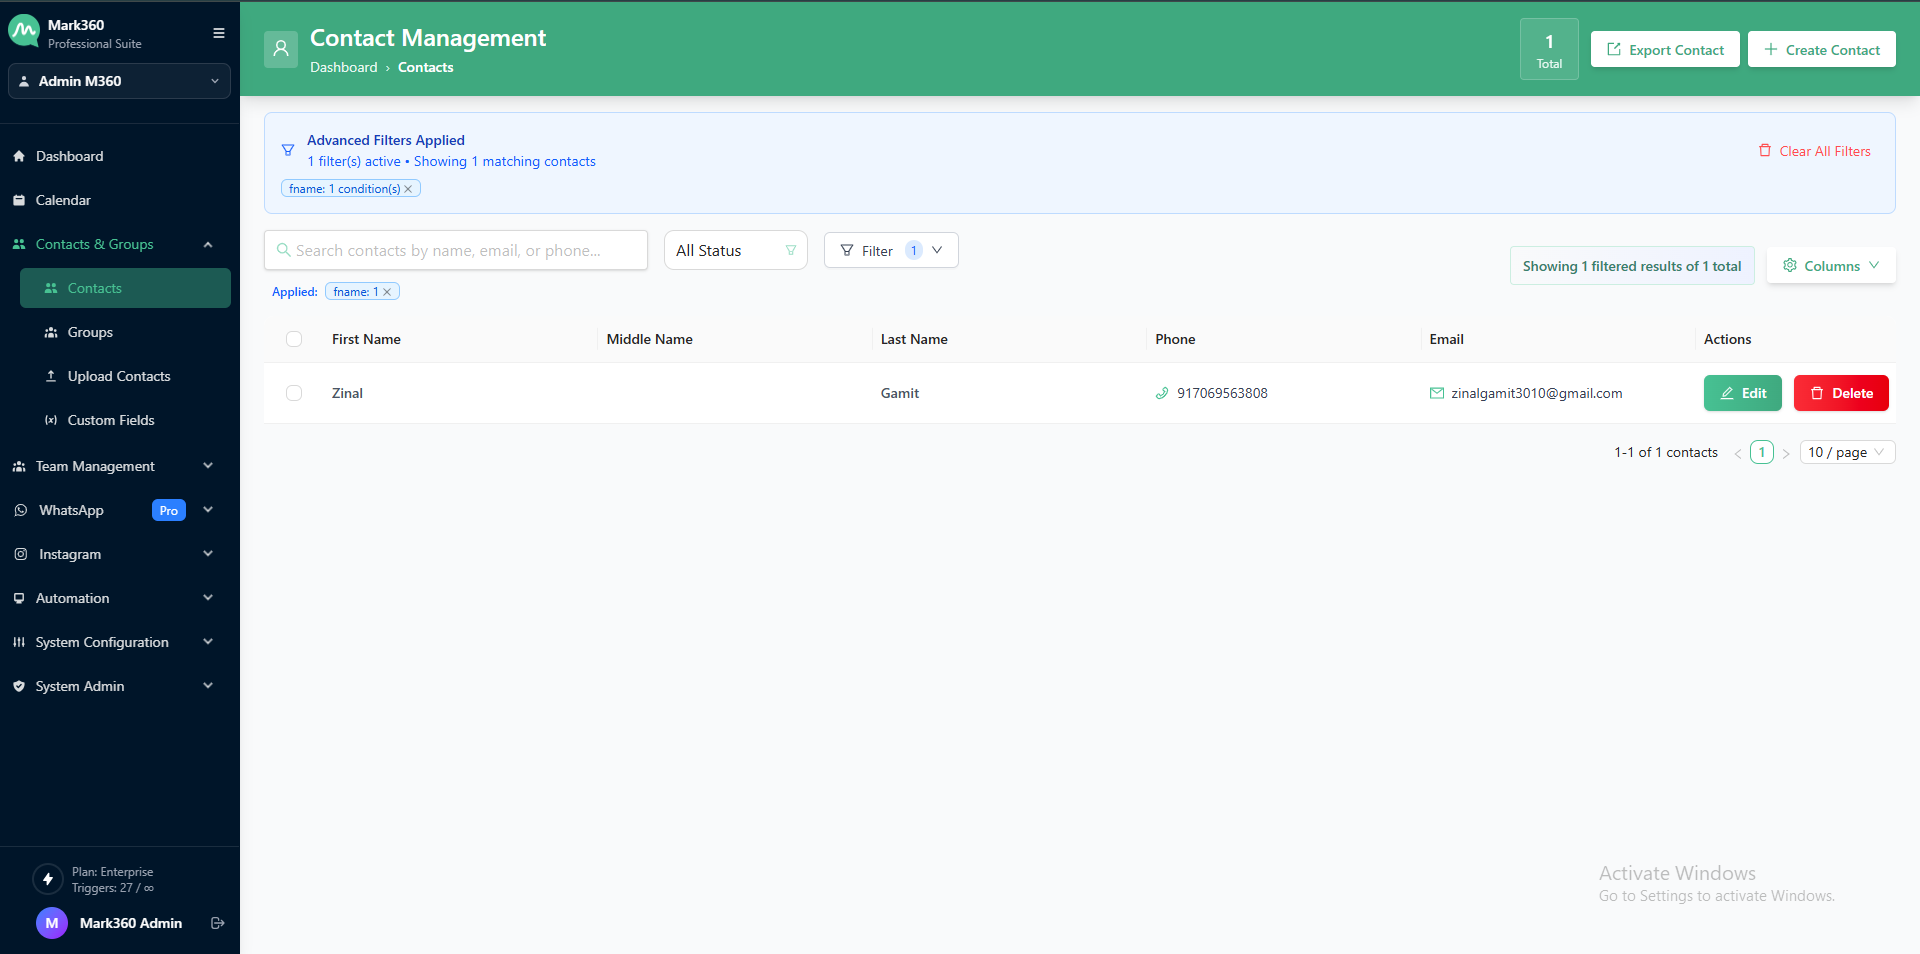The width and height of the screenshot is (1920, 954).
Task: Remove the fname condition filter tag
Action: 408,189
